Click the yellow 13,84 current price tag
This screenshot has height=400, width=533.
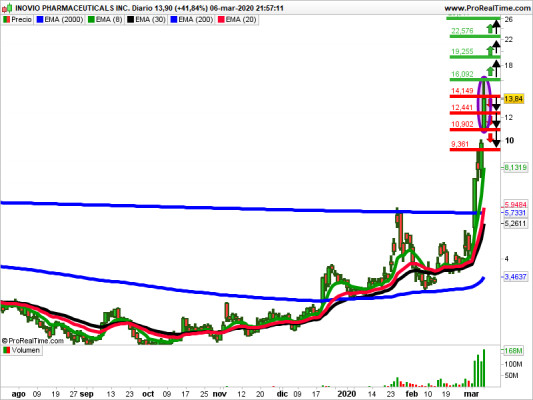pyautogui.click(x=513, y=99)
